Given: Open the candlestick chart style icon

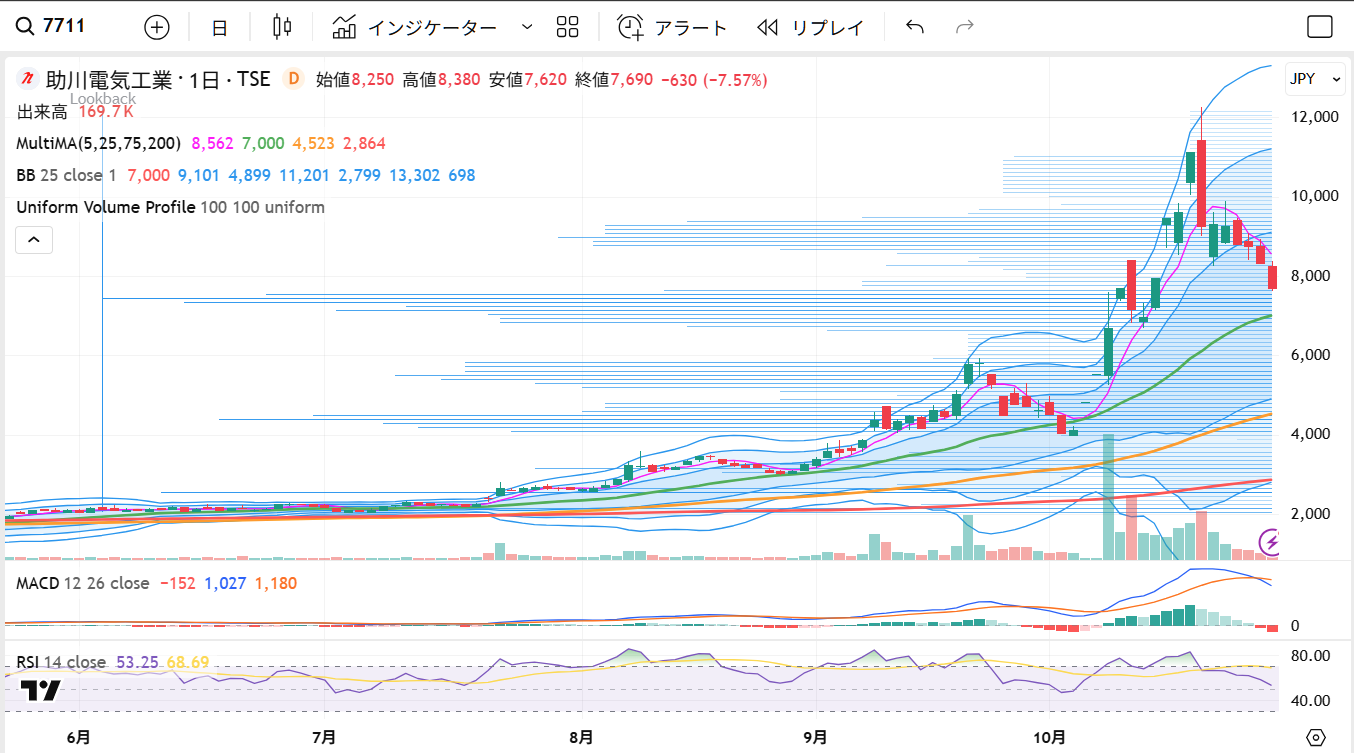Looking at the screenshot, I should click(x=282, y=27).
